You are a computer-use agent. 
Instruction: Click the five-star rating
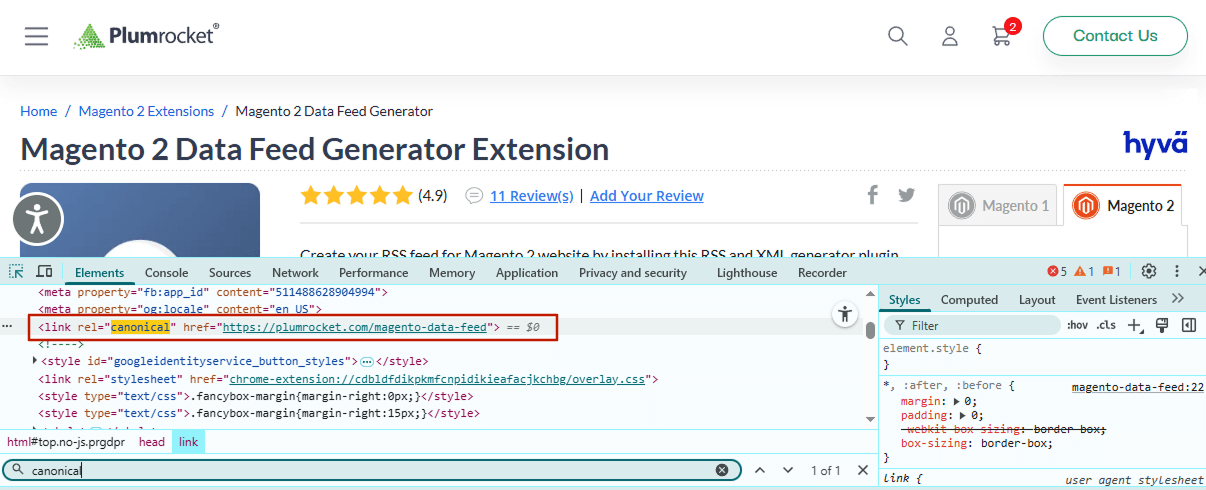(356, 195)
